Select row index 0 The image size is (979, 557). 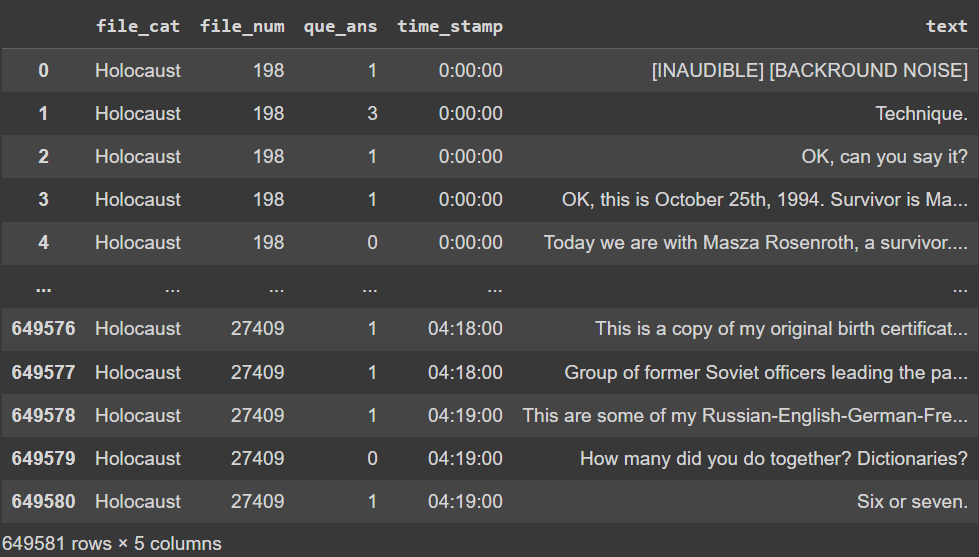pyautogui.click(x=43, y=70)
